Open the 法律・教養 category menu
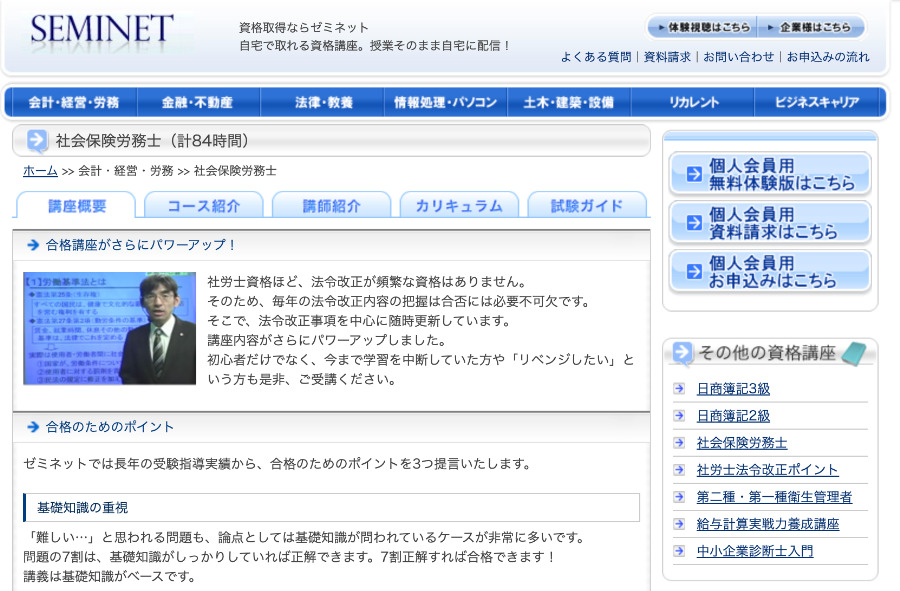 (322, 101)
